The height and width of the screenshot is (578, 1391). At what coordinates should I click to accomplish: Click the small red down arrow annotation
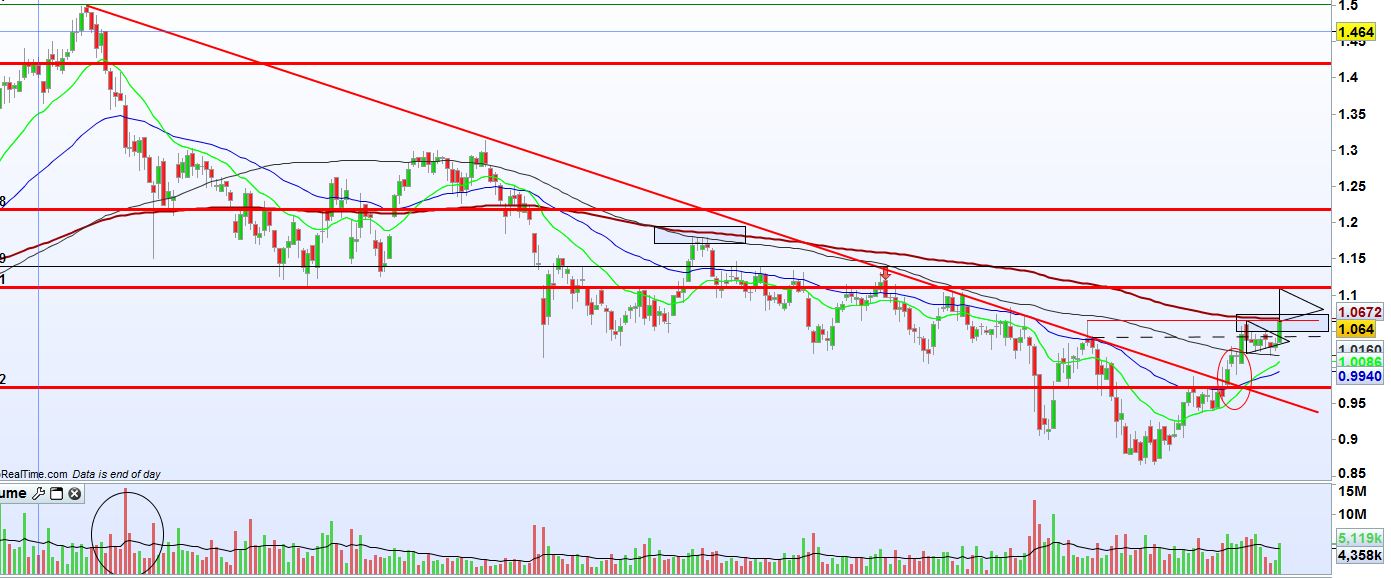click(x=885, y=272)
